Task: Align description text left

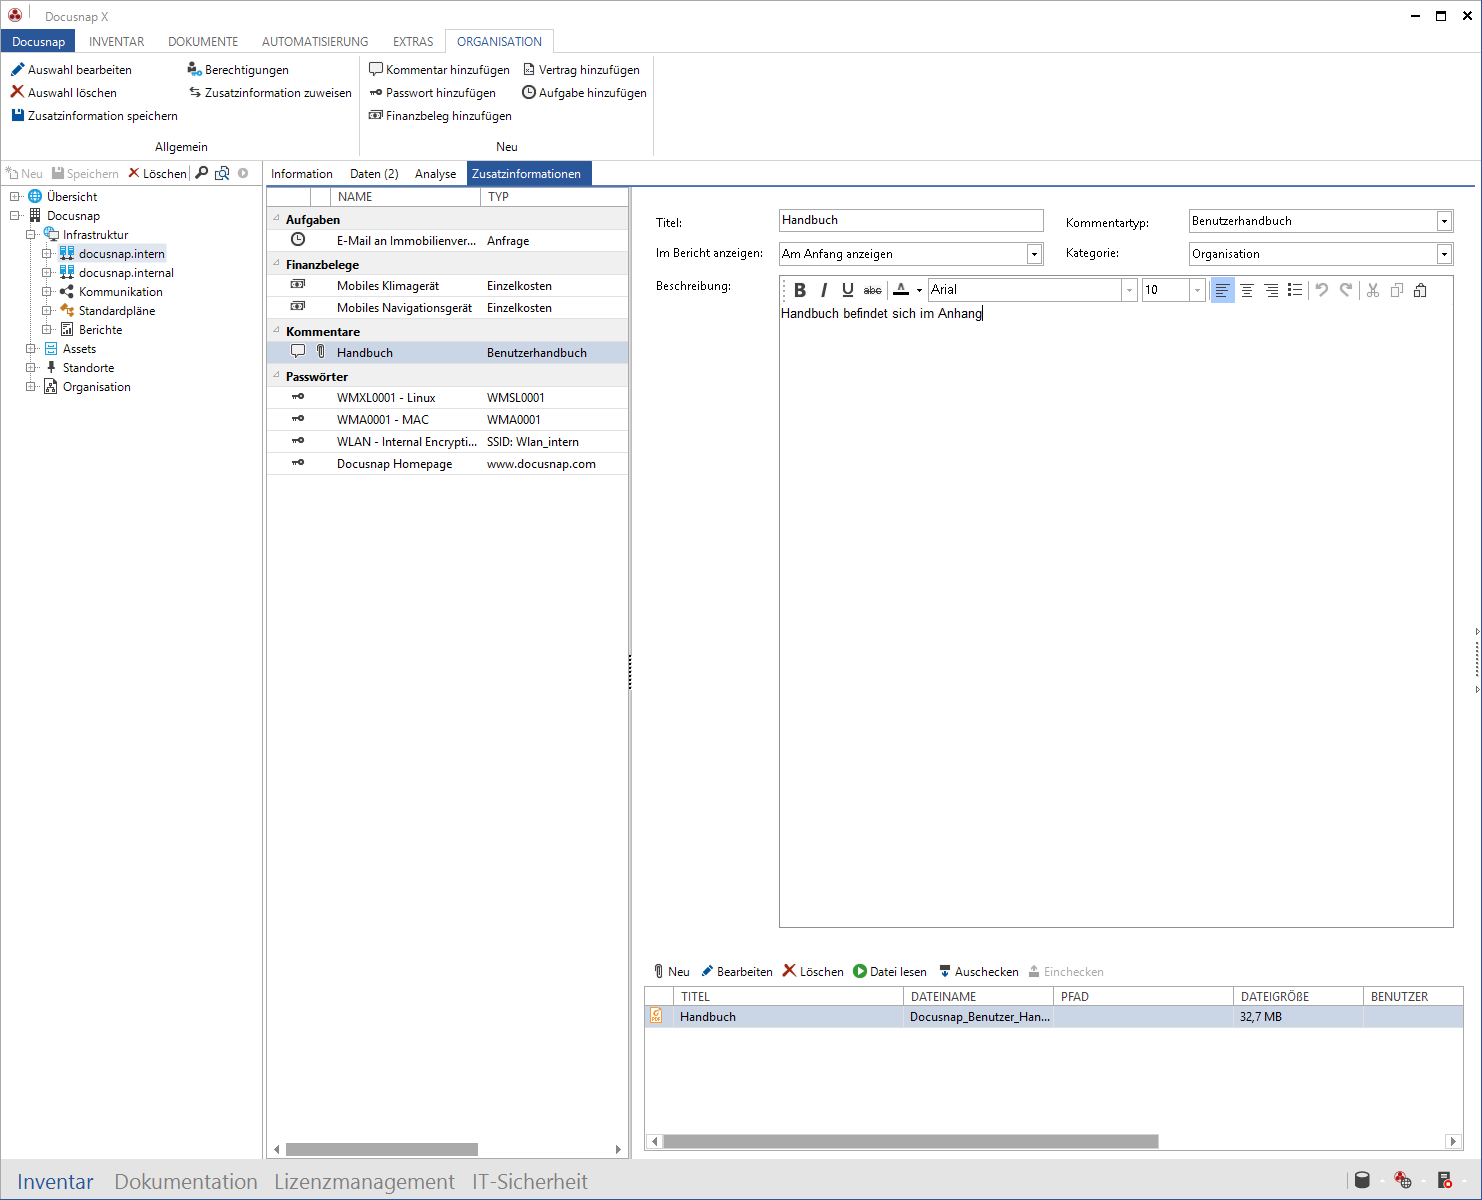Action: 1222,290
